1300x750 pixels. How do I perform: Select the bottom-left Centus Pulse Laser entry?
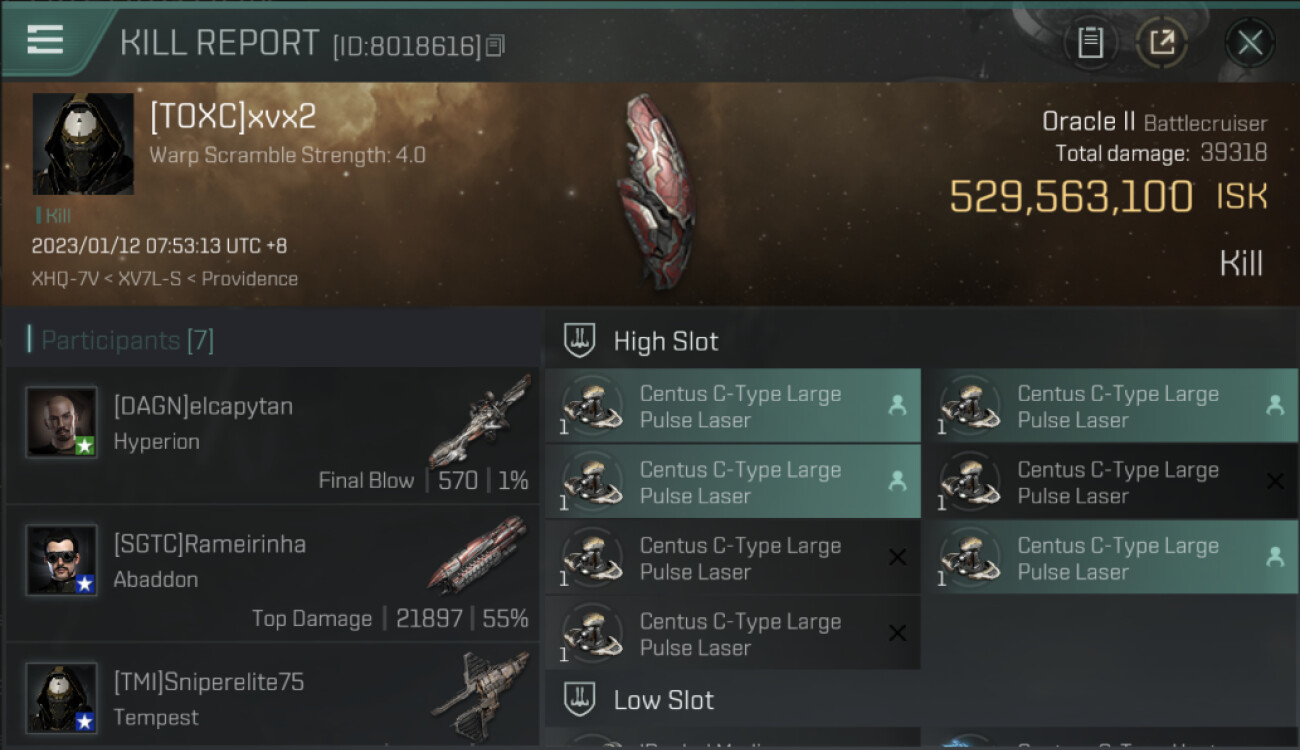732,634
